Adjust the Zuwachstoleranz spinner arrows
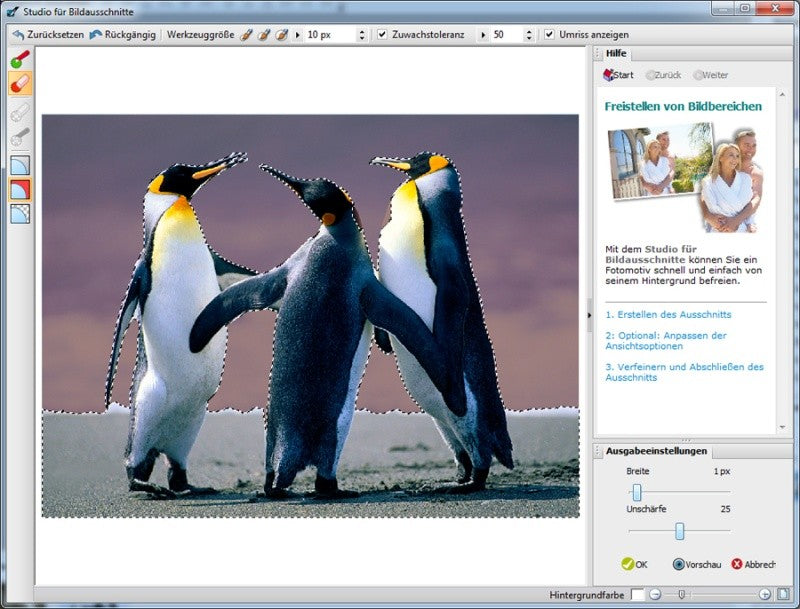 click(x=529, y=35)
